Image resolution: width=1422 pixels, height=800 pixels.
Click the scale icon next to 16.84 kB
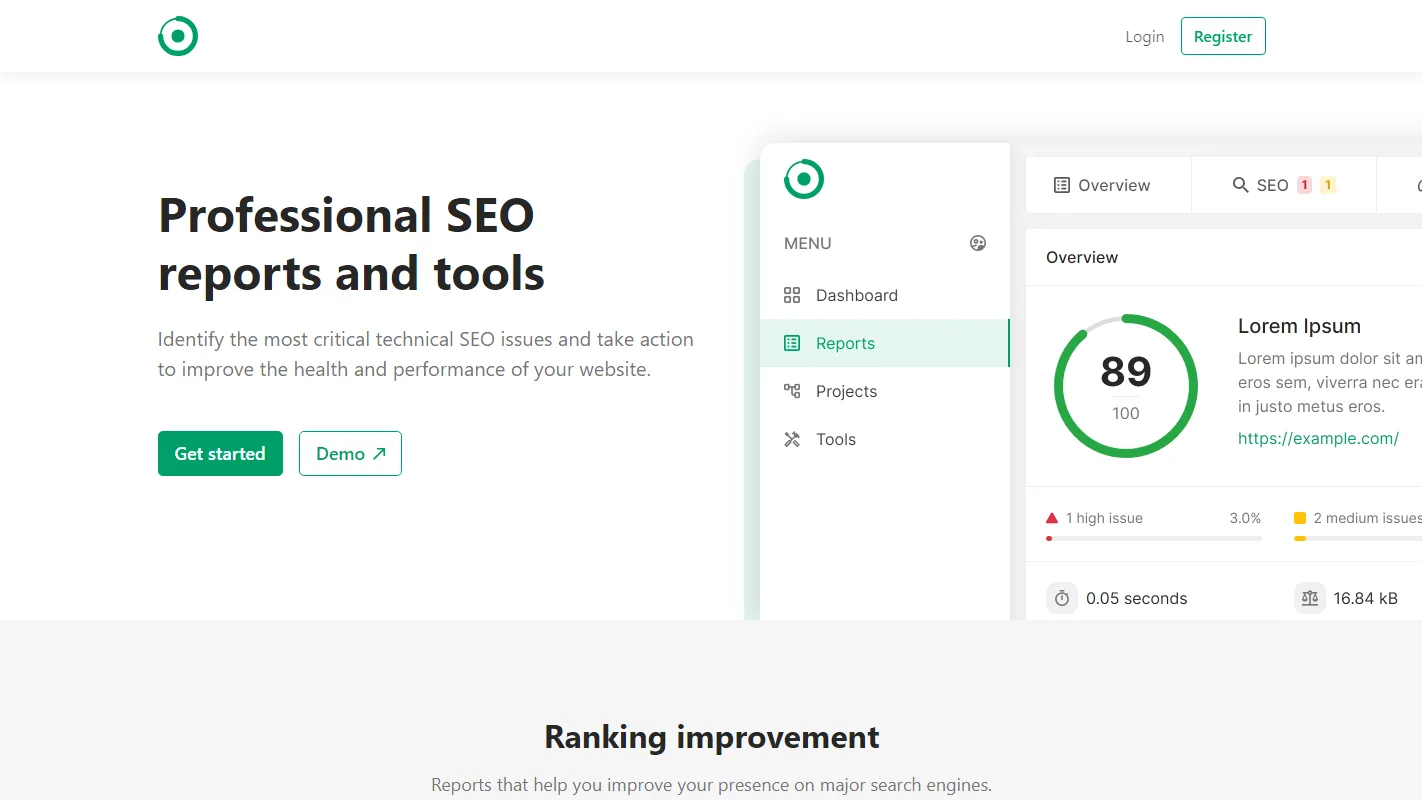(1310, 598)
